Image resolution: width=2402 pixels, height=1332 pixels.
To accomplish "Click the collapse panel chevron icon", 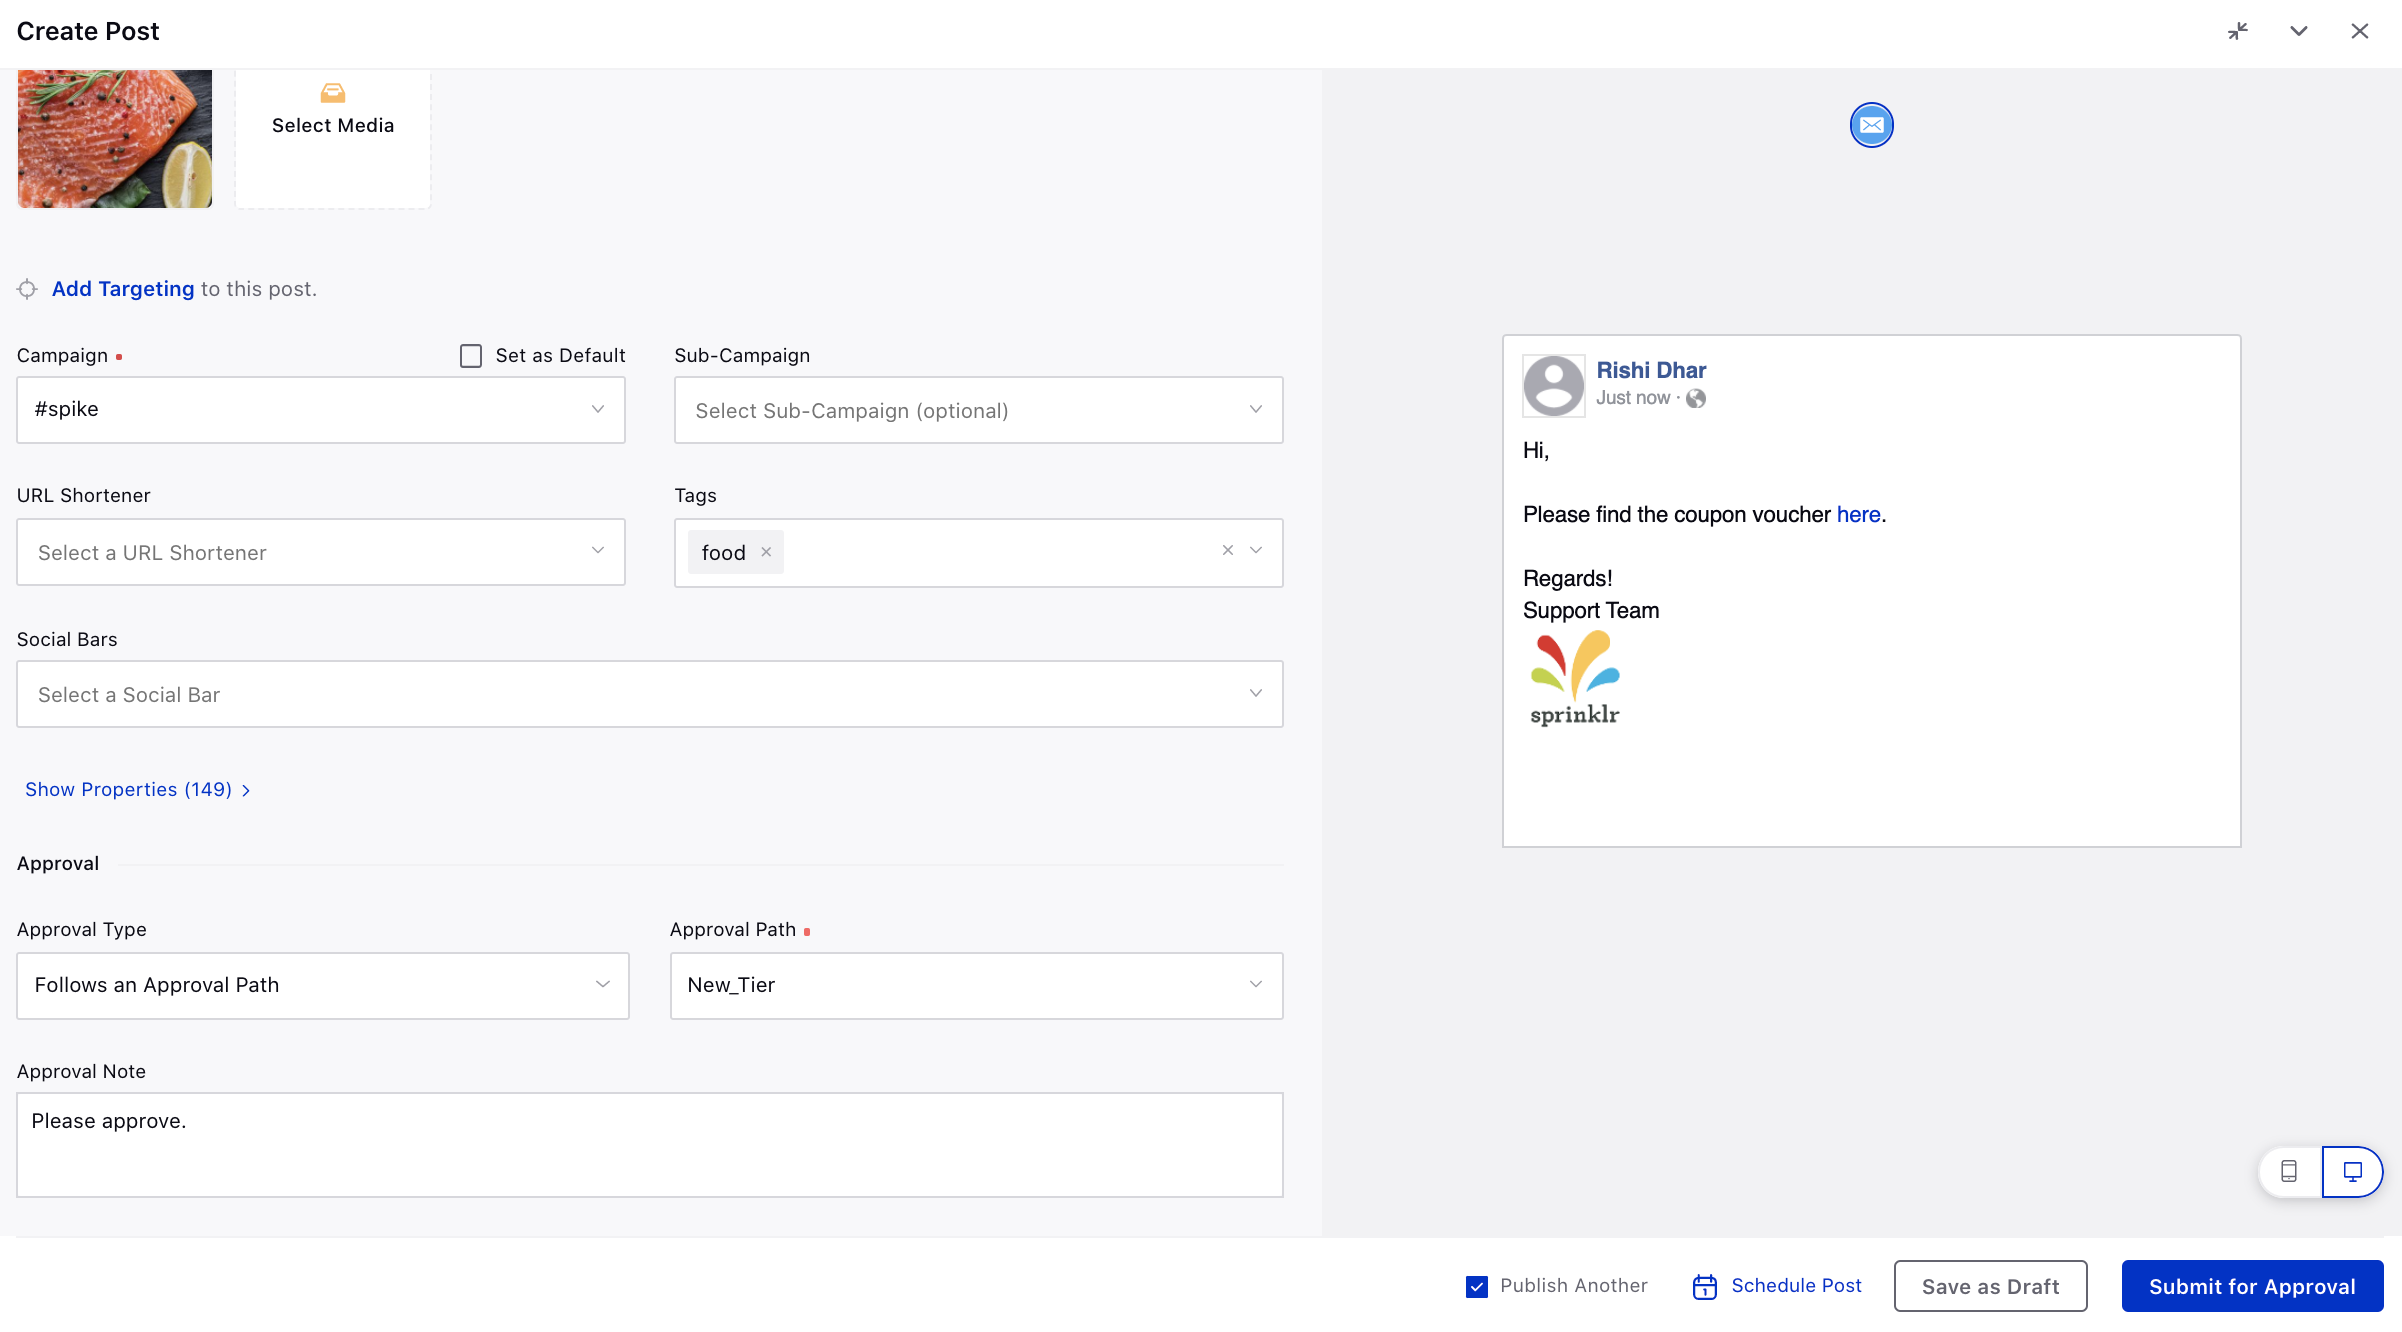I will pyautogui.click(x=2299, y=30).
